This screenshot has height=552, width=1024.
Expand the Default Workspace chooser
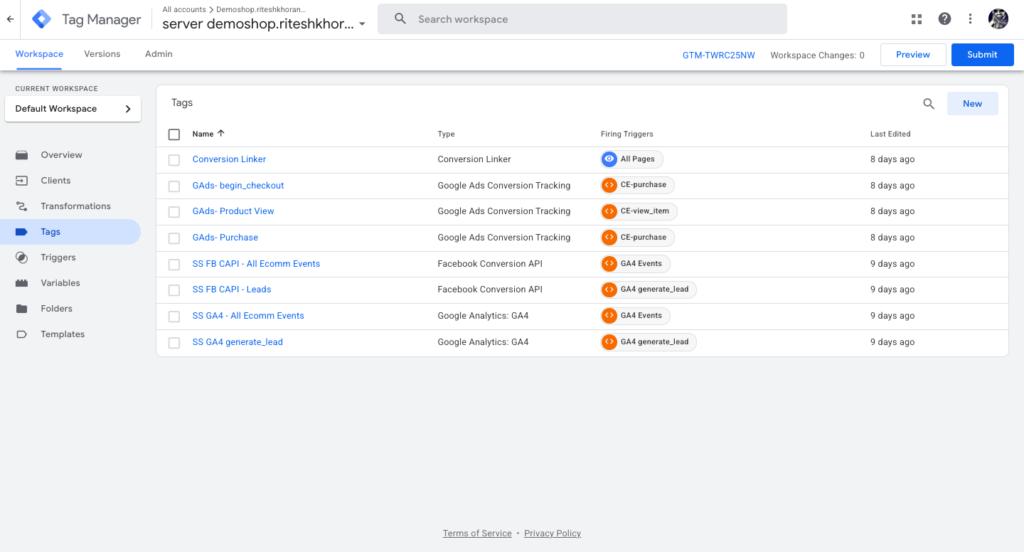click(127, 109)
